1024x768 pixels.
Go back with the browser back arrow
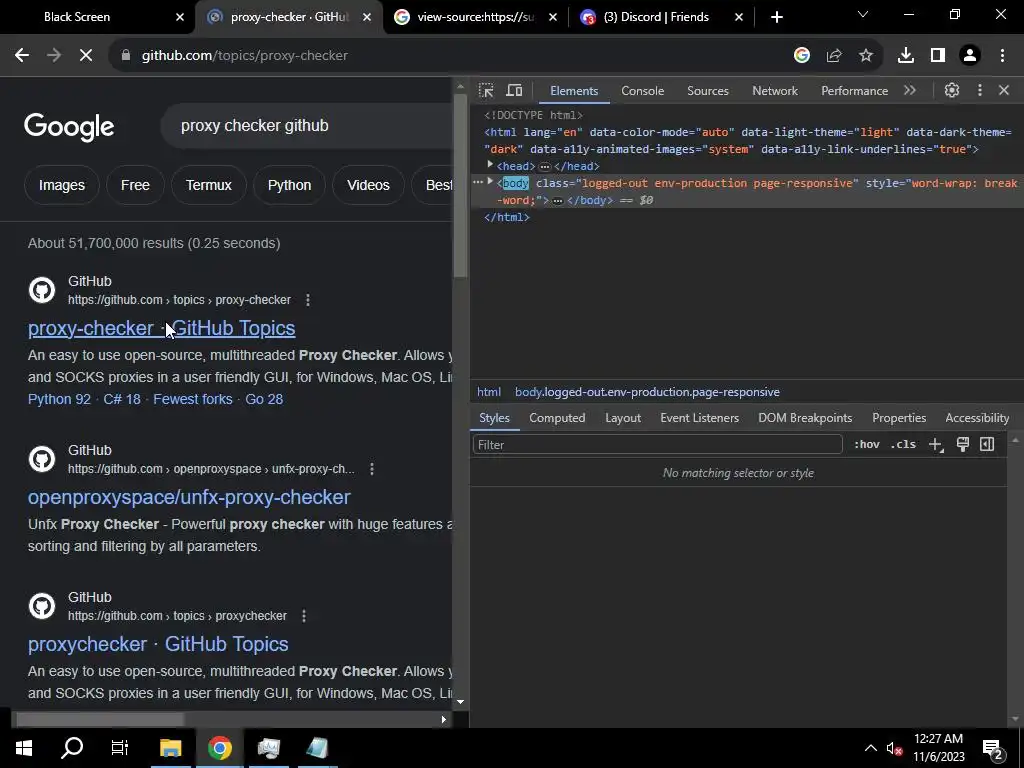22,56
